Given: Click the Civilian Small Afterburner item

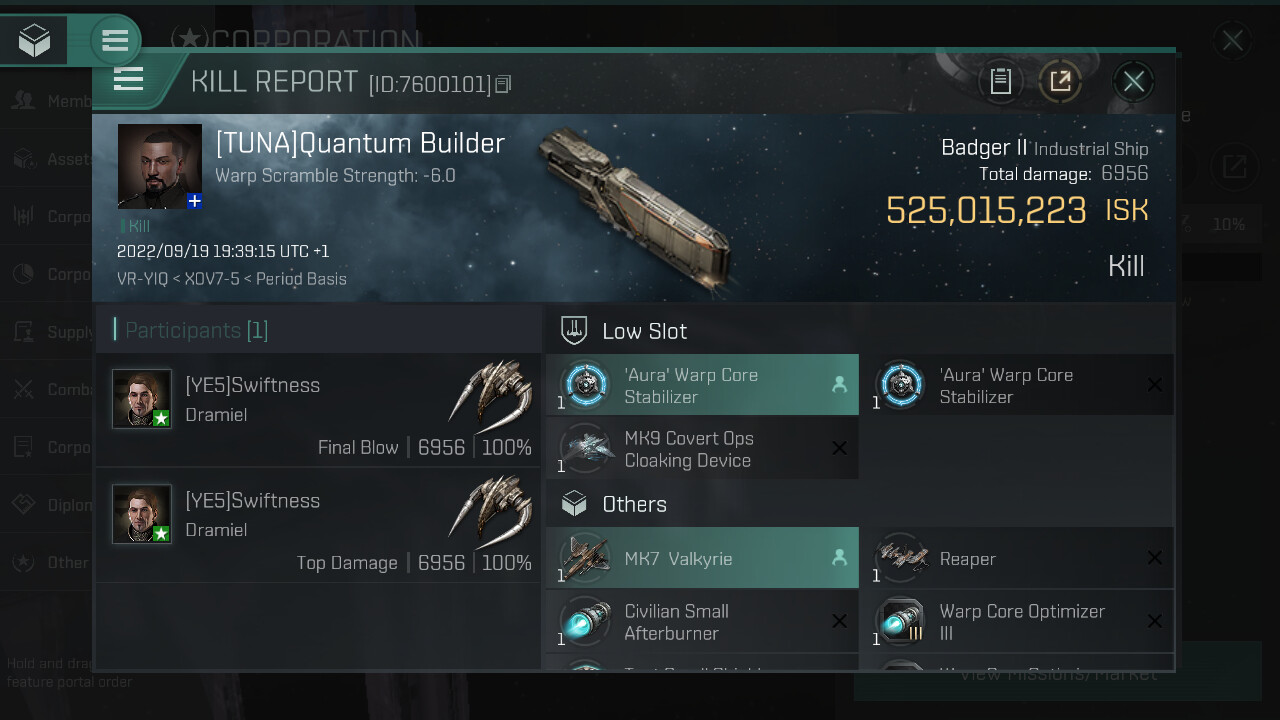Looking at the screenshot, I should pos(702,622).
